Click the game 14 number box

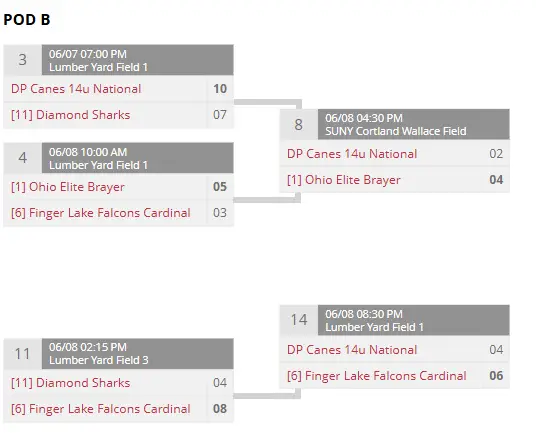[298, 320]
